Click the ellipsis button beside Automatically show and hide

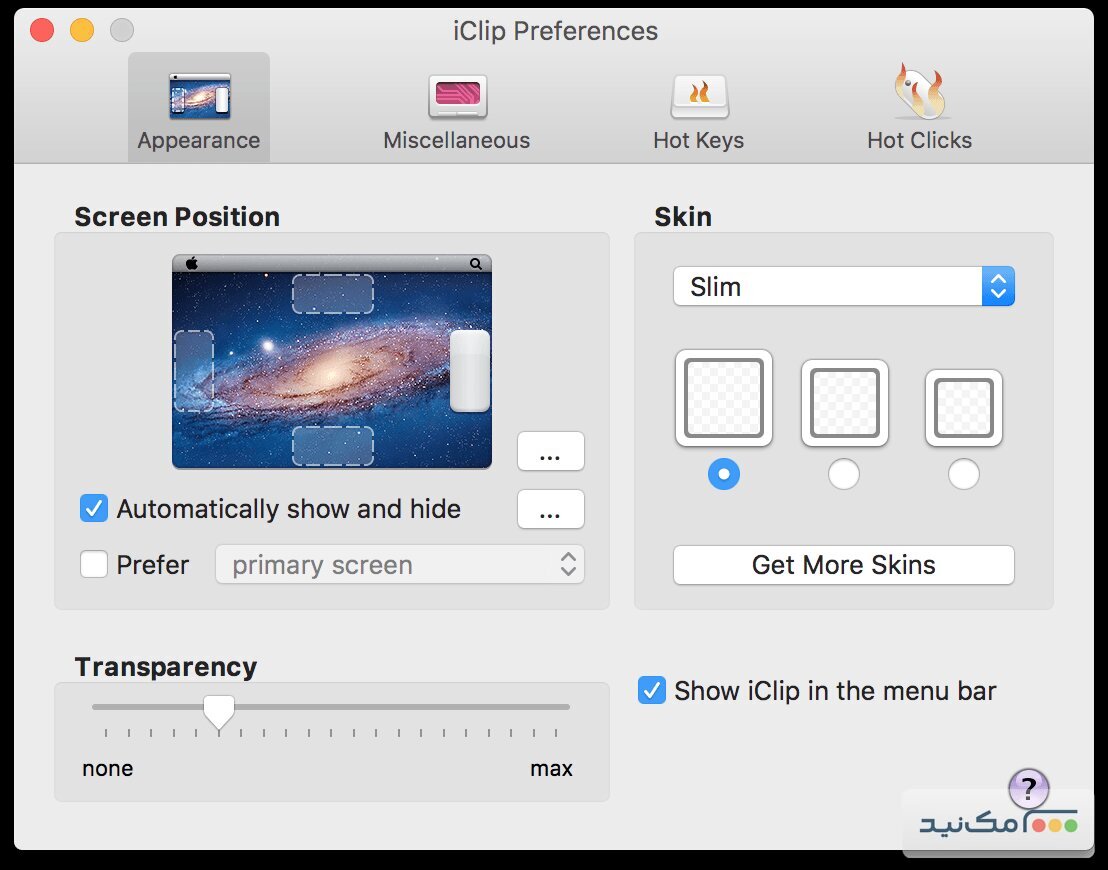click(x=550, y=509)
